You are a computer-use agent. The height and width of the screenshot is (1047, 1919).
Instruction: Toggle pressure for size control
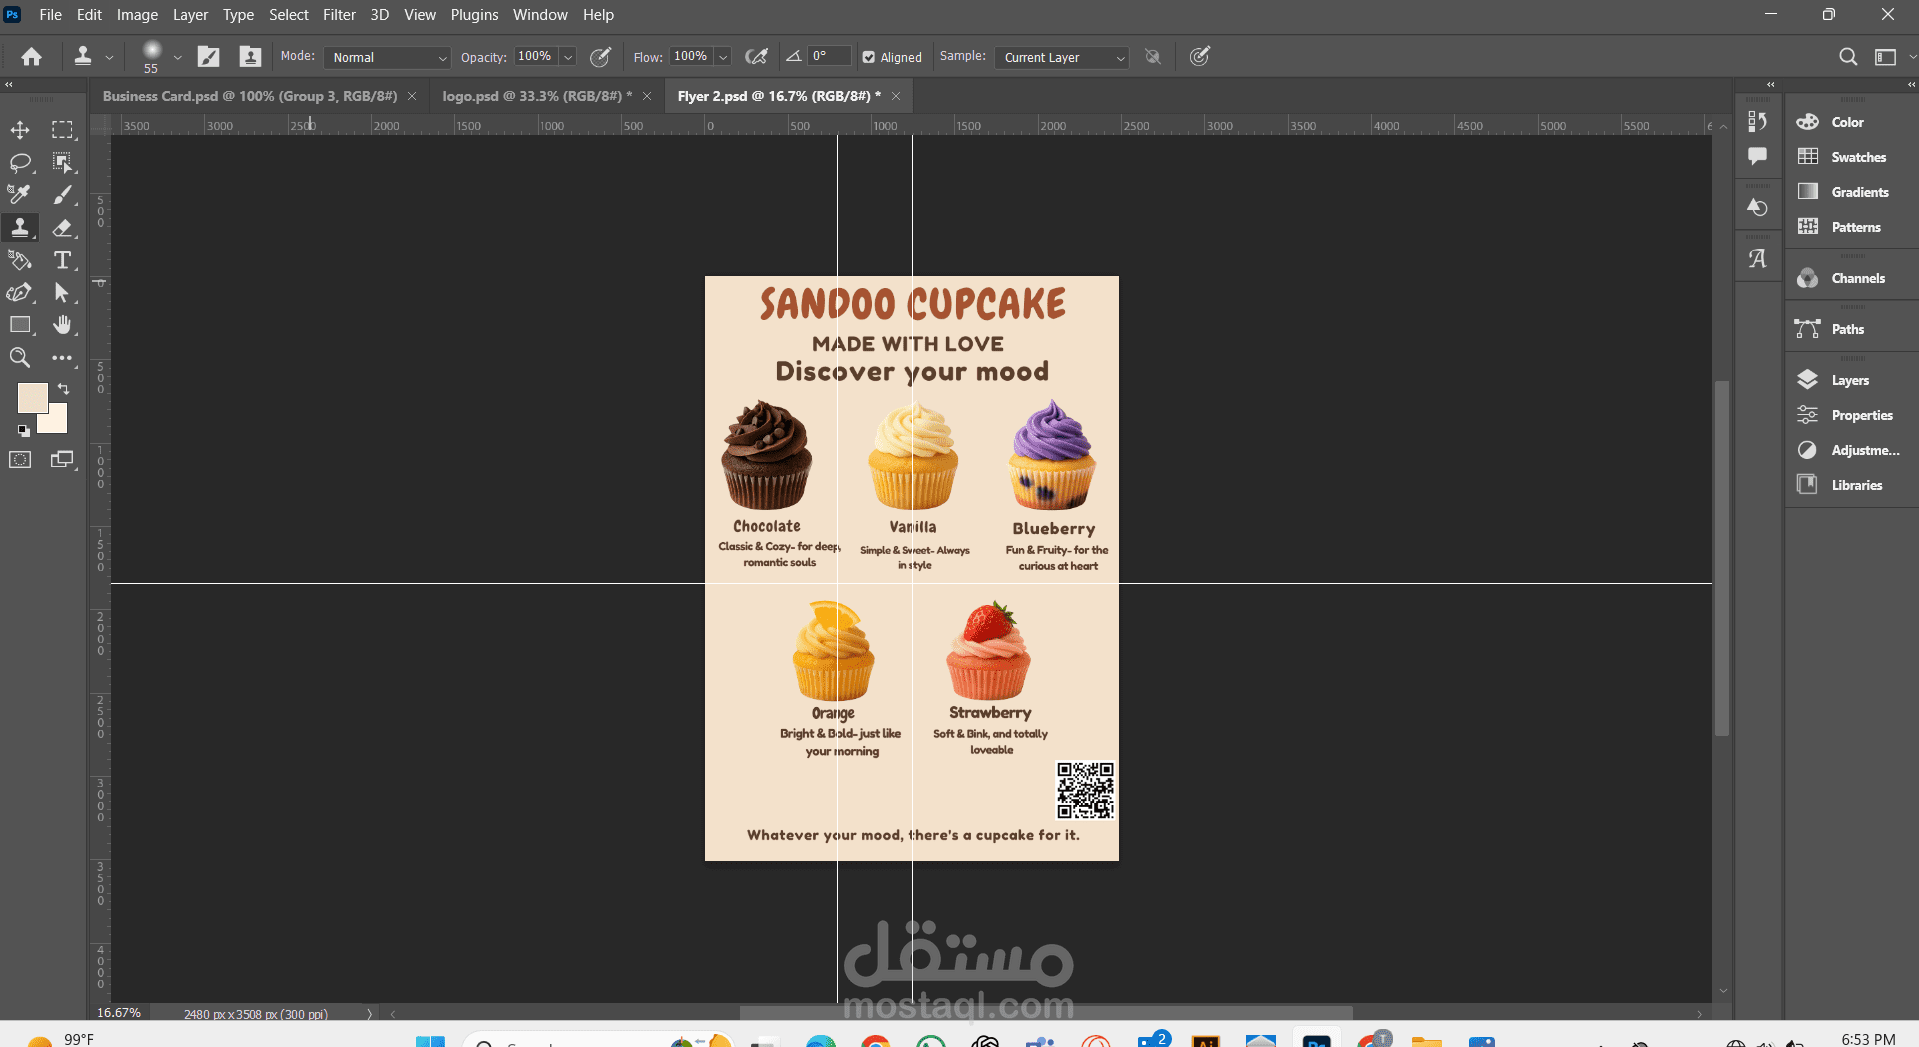tap(1200, 57)
